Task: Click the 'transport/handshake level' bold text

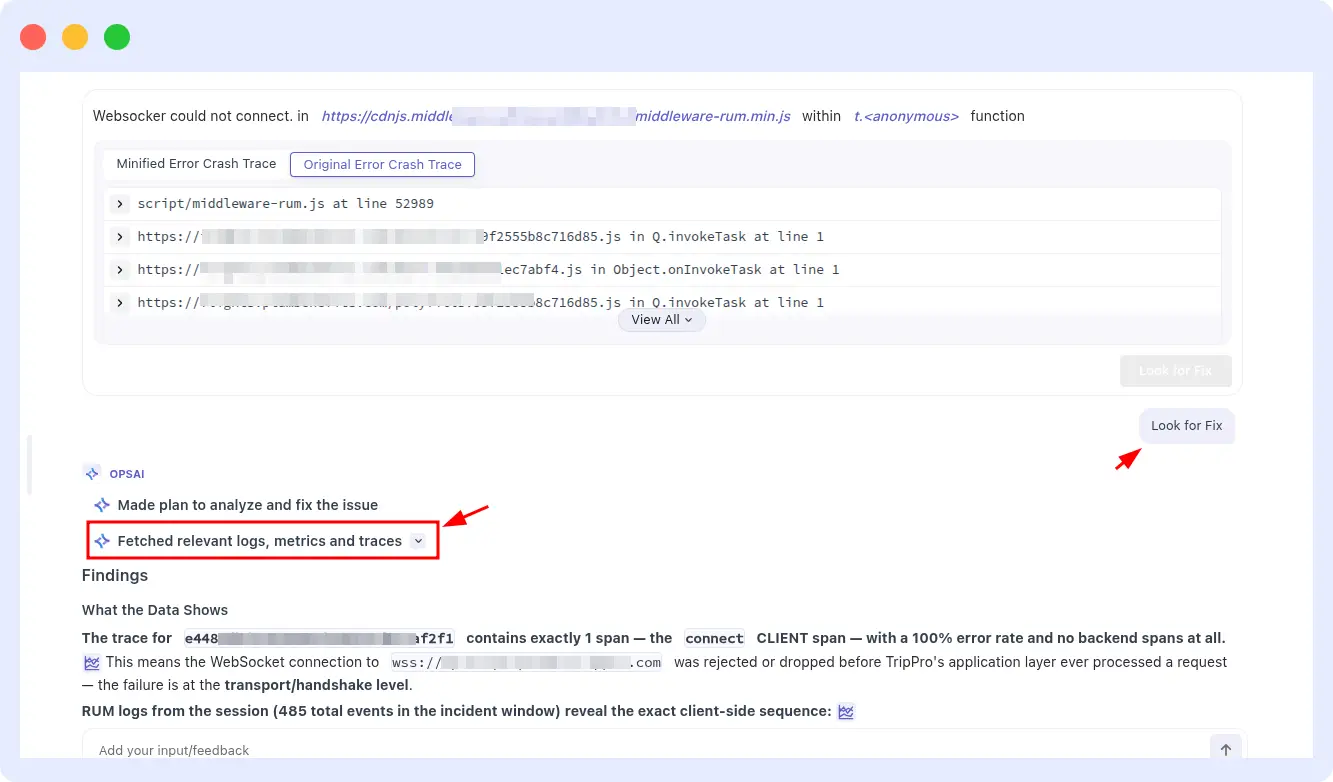Action: coord(316,685)
